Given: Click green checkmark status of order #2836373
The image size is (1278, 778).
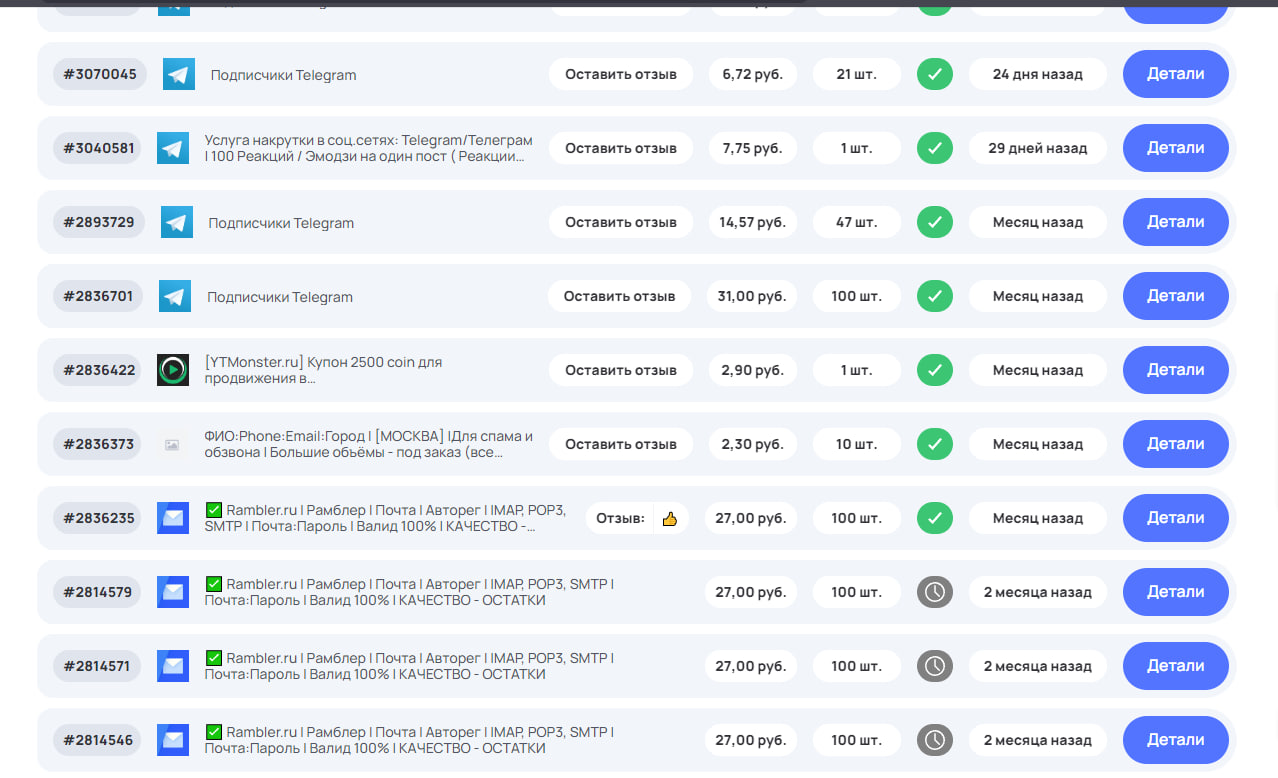Looking at the screenshot, I should coord(935,444).
